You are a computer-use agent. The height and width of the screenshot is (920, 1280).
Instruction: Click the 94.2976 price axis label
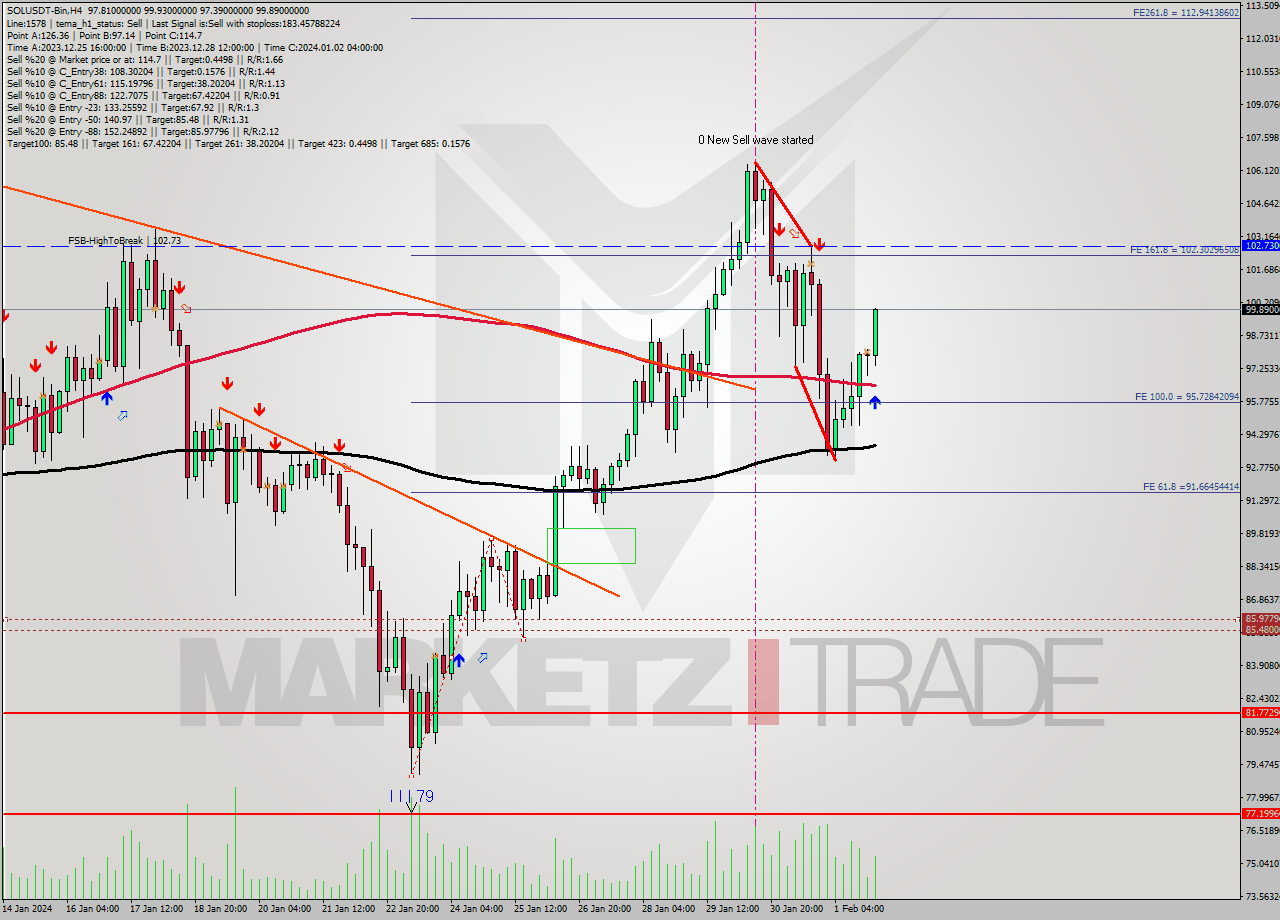coord(1262,435)
